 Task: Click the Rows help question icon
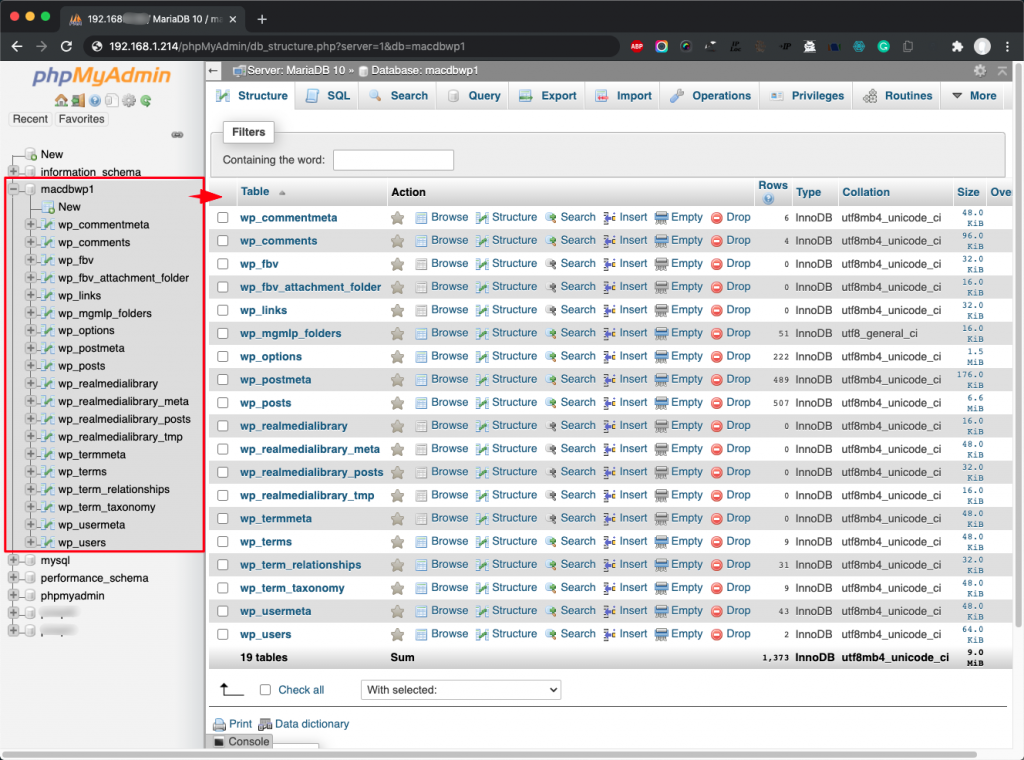pyautogui.click(x=768, y=199)
